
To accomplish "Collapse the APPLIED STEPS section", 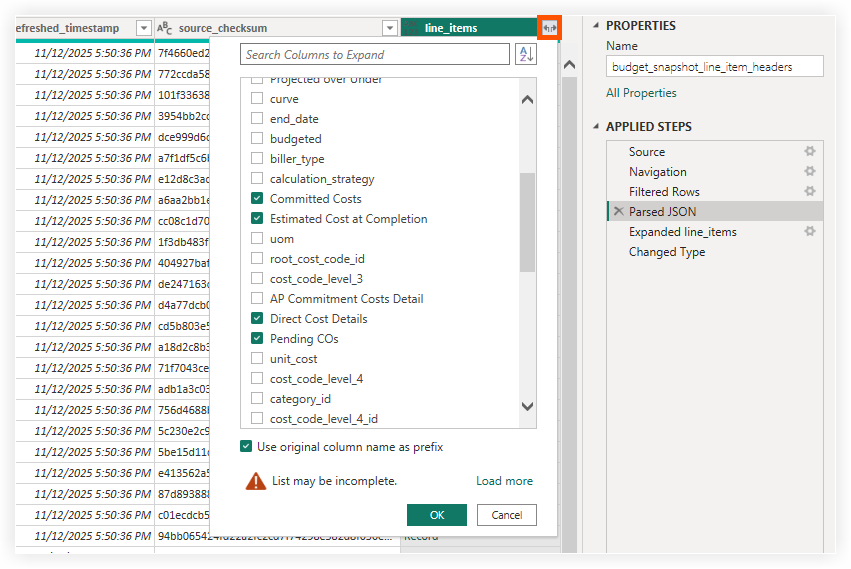I will click(x=596, y=126).
